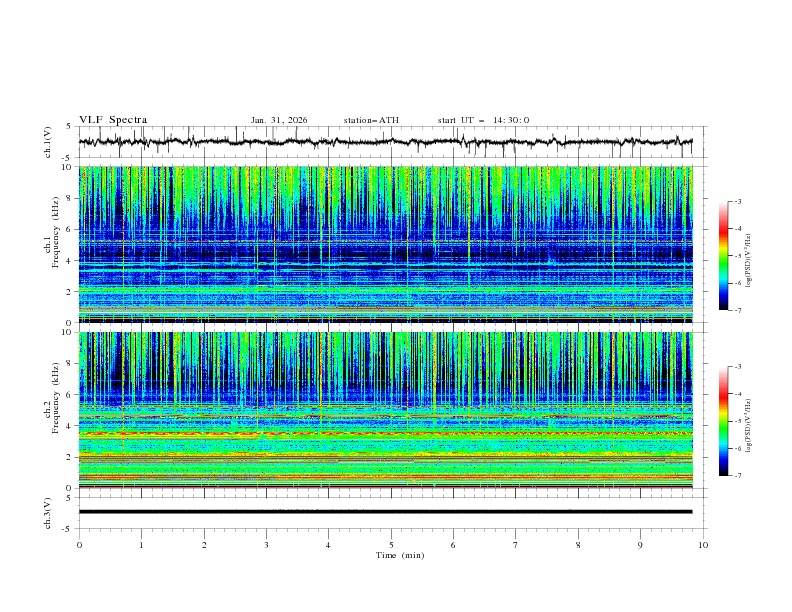Click the time axis tick label '3'

click(266, 545)
